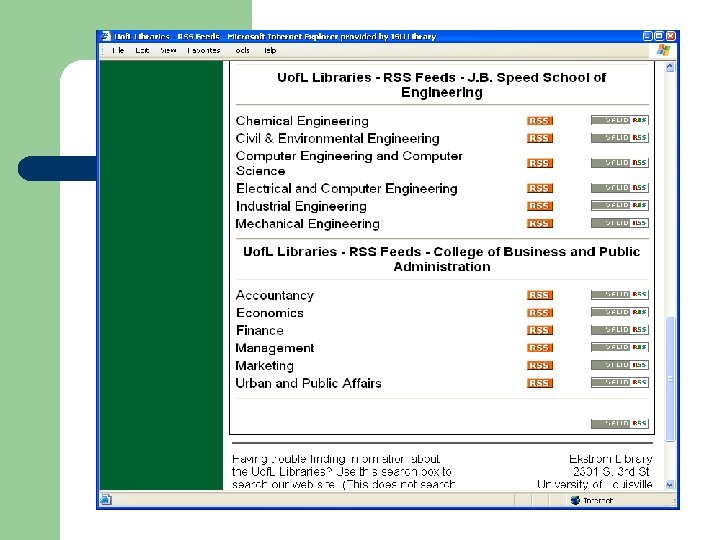Click the J.B. Speed School of Engineering heading
The image size is (720, 540).
click(x=442, y=85)
